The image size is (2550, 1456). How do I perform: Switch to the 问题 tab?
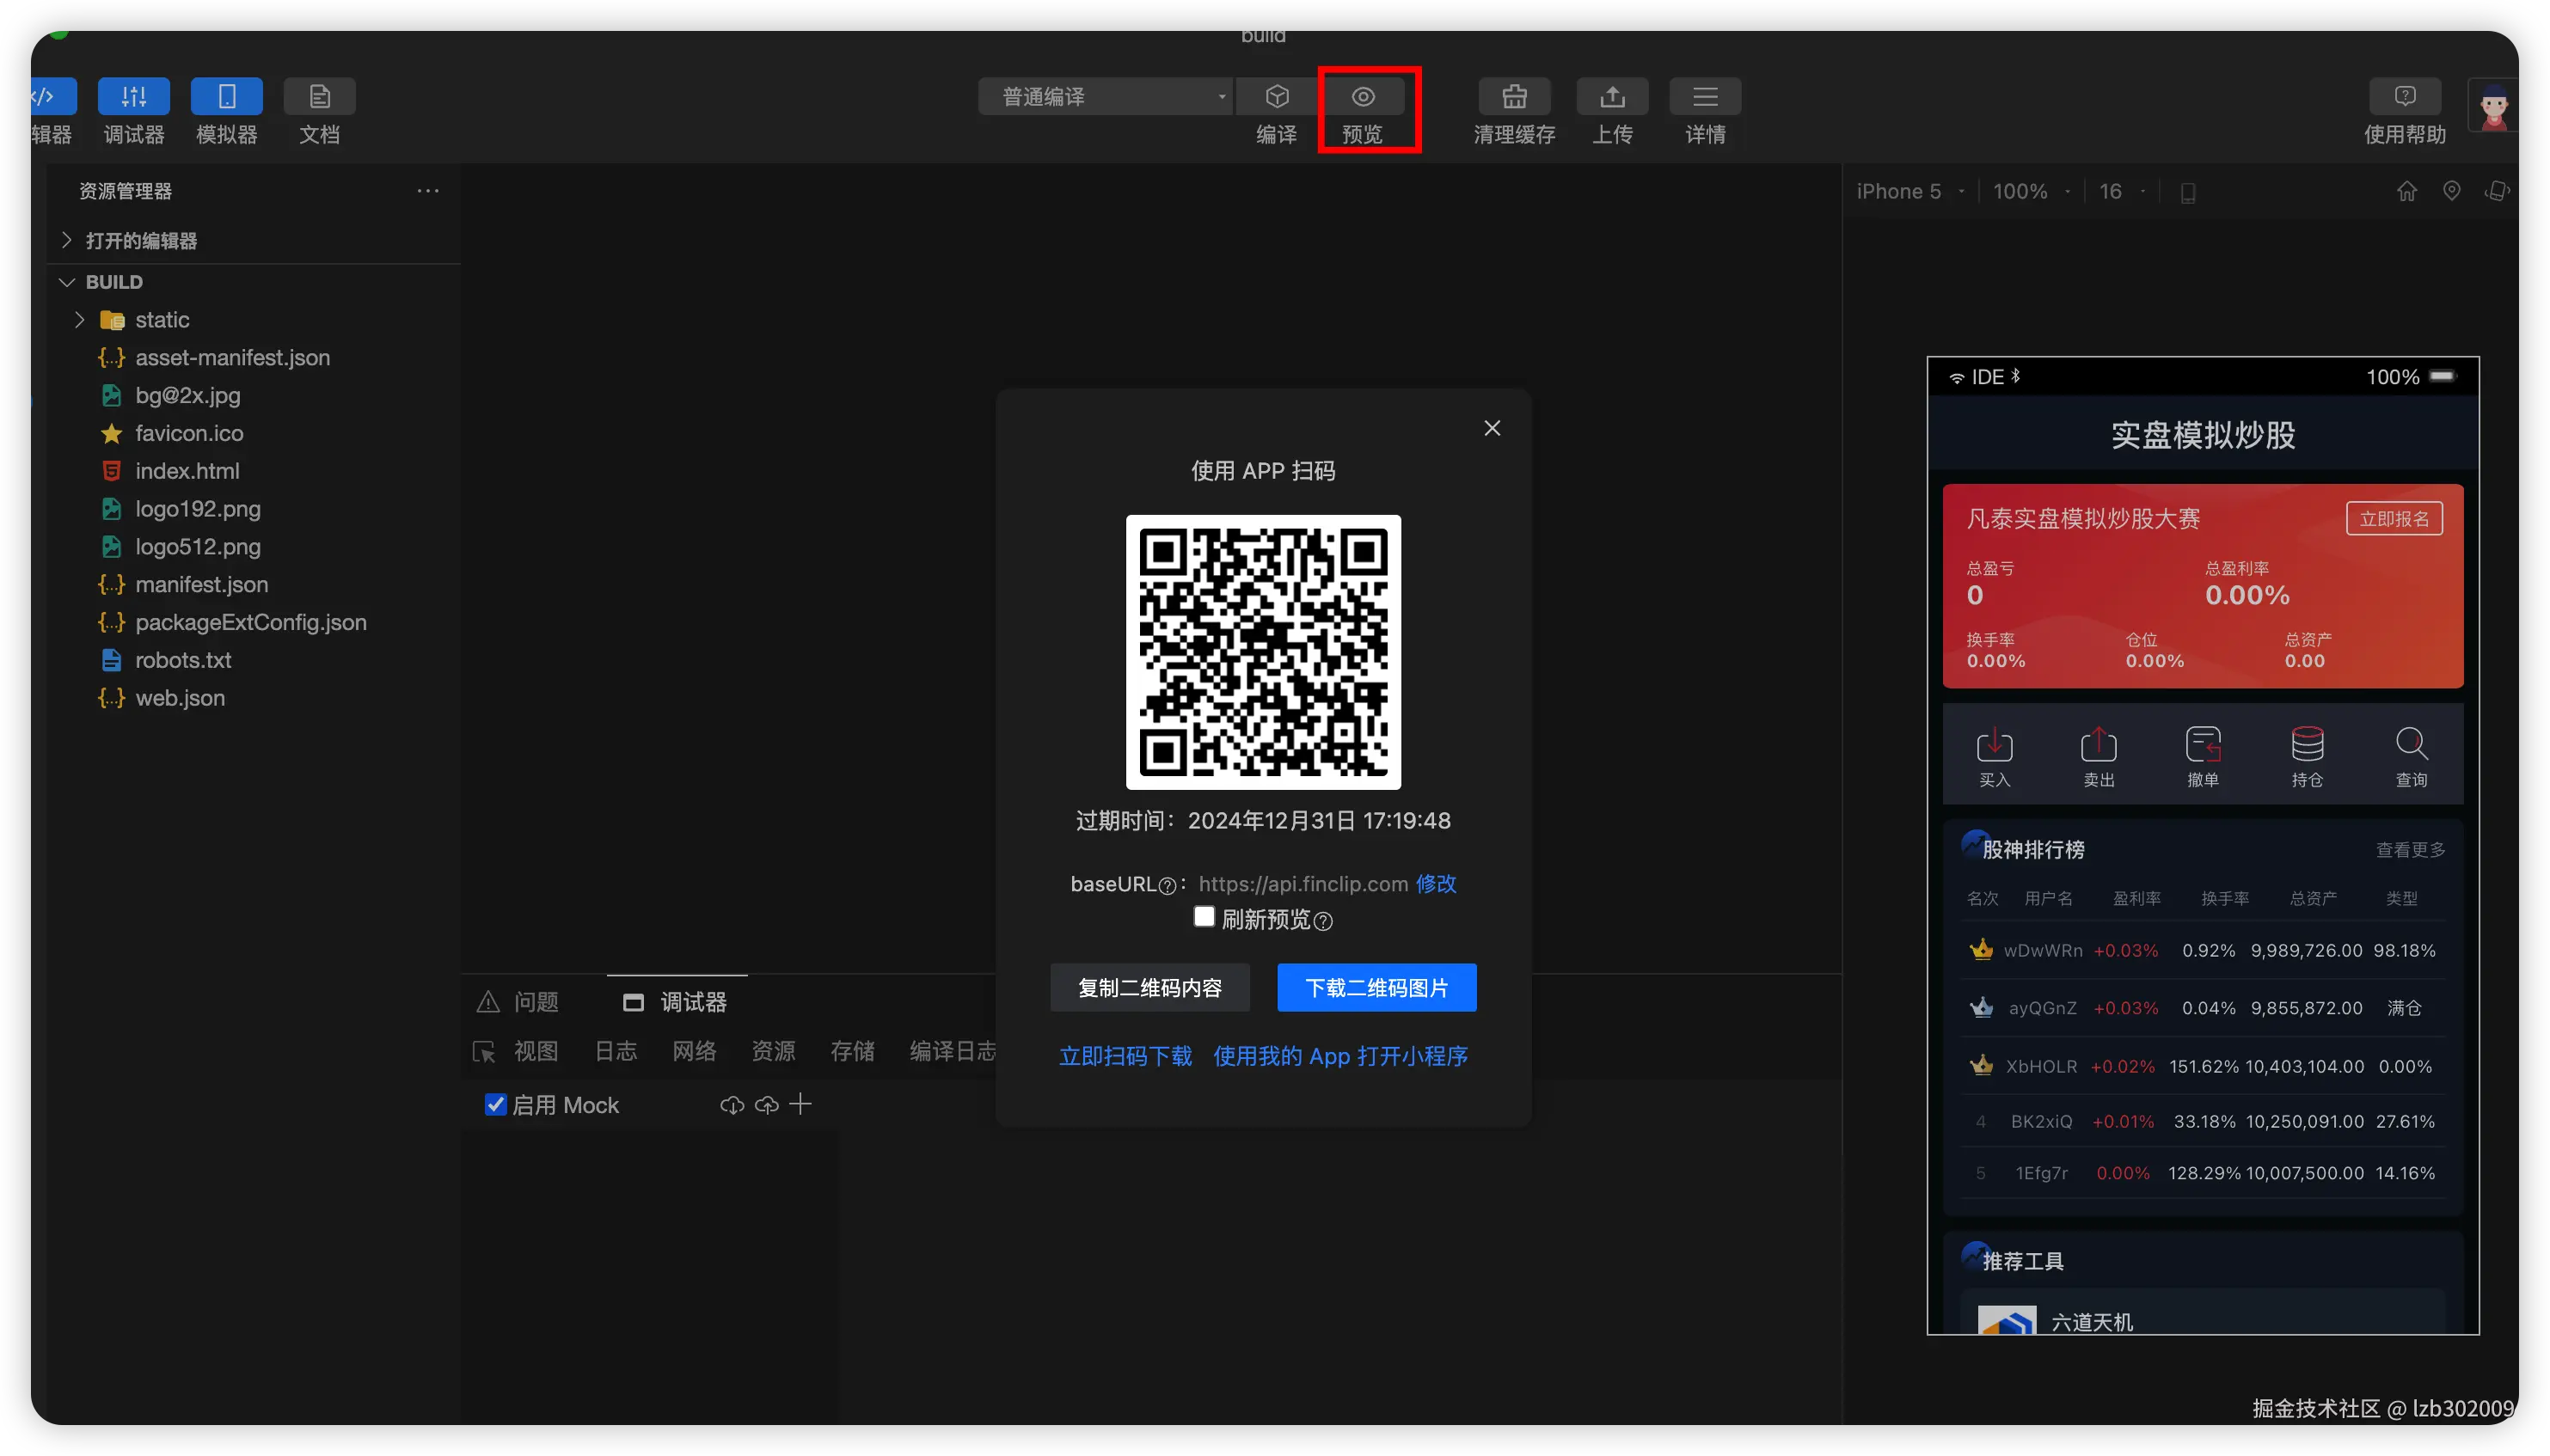click(533, 1001)
